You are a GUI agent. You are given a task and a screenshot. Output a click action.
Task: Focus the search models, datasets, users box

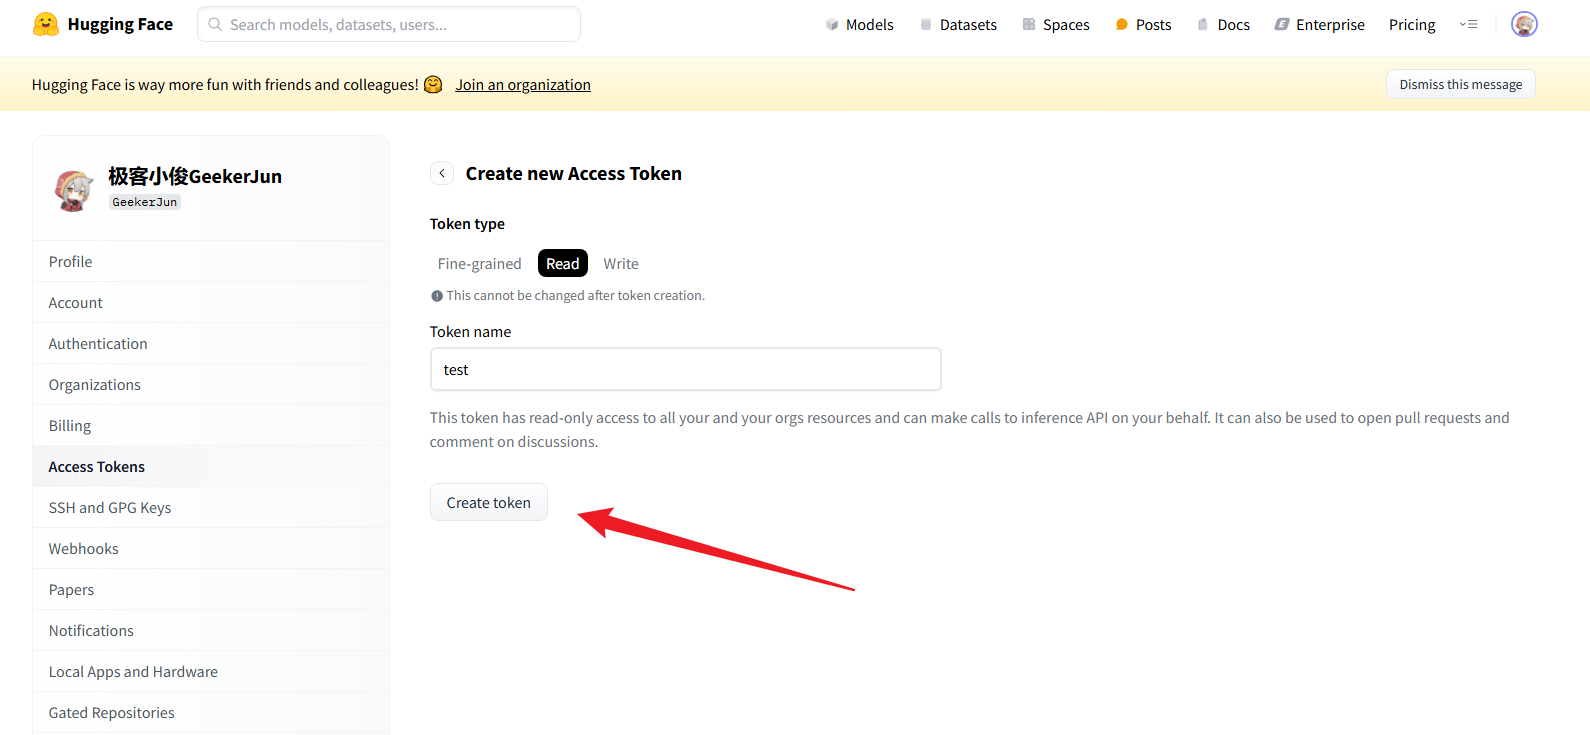point(389,24)
